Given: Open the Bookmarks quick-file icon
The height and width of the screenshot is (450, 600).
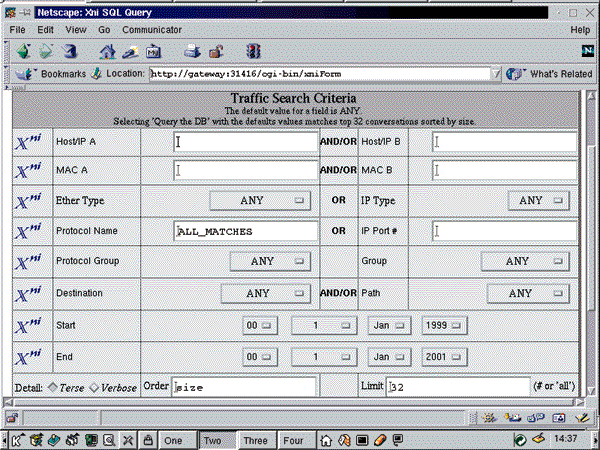Looking at the screenshot, I should 26,74.
